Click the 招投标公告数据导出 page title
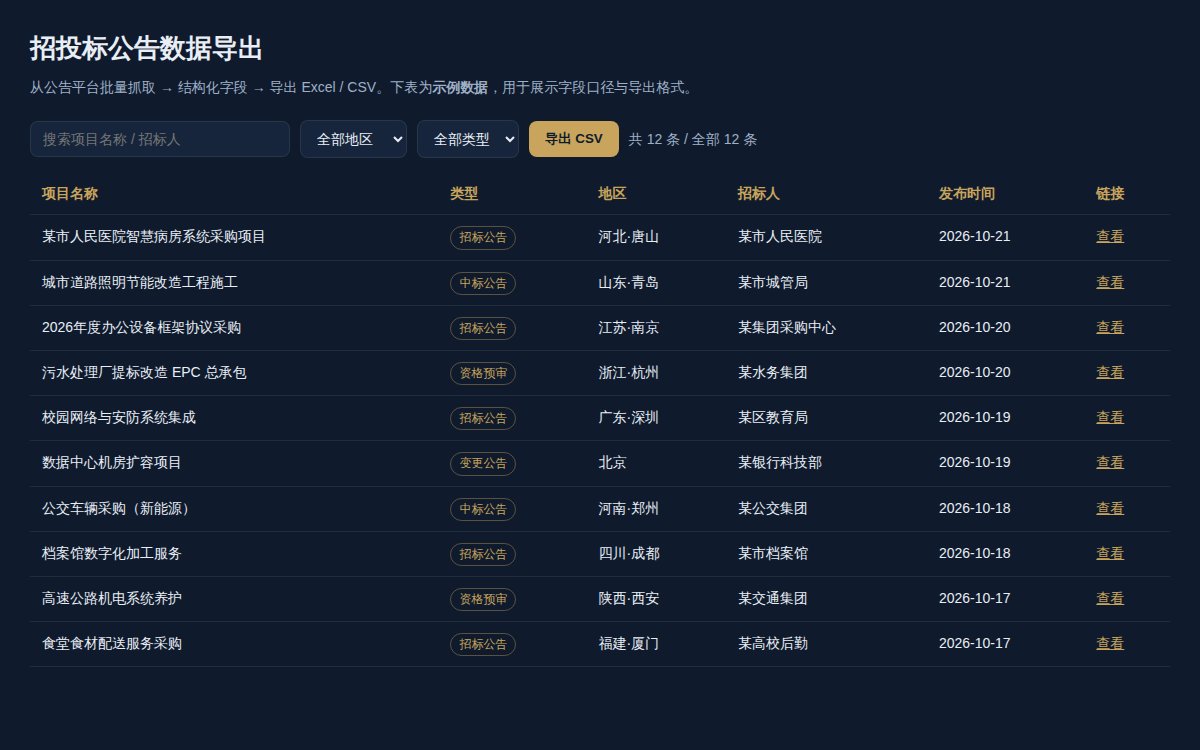This screenshot has height=750, width=1200. point(146,48)
